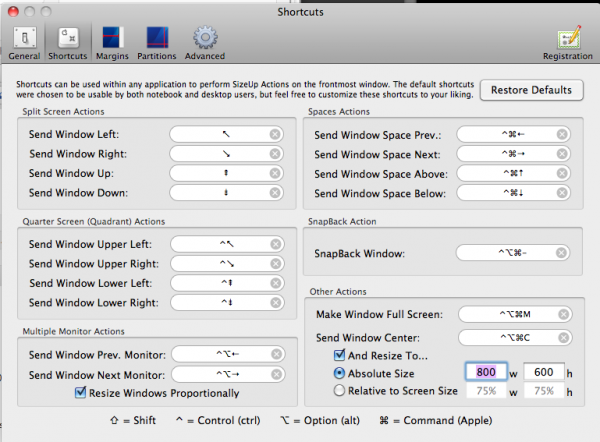The height and width of the screenshot is (442, 600).
Task: Click the absolute width field showing 800
Action: (486, 372)
